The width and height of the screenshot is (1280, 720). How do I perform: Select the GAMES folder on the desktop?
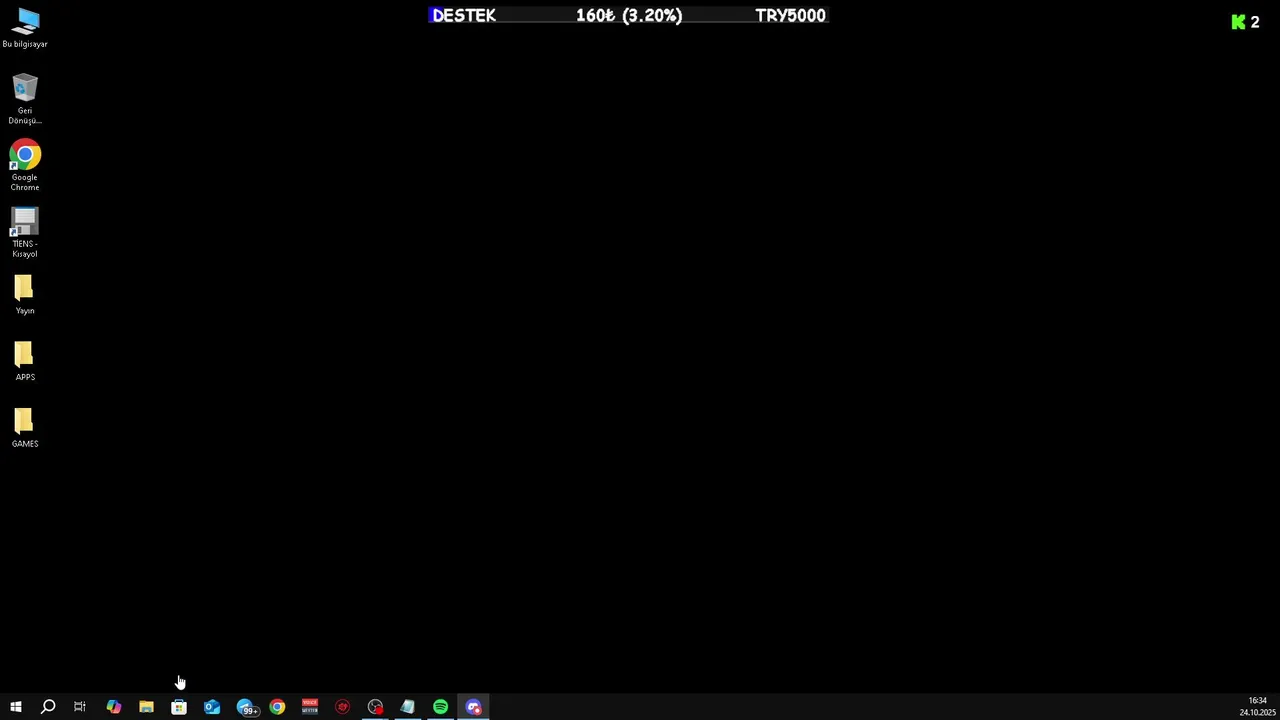(25, 428)
